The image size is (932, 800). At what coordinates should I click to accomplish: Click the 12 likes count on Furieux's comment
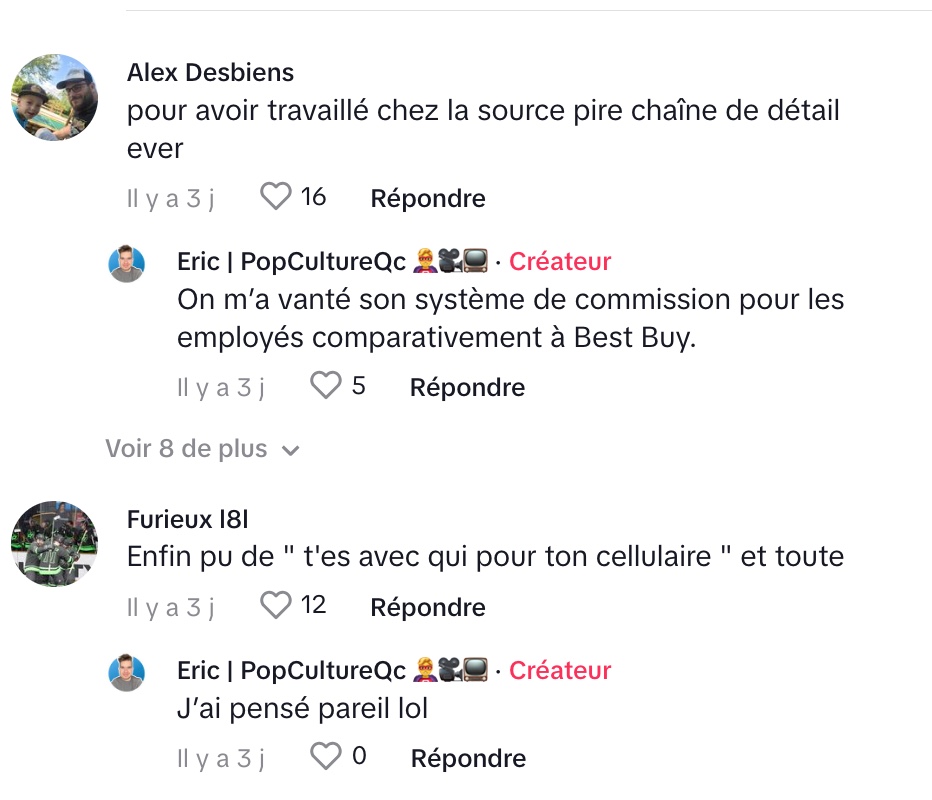(x=313, y=606)
